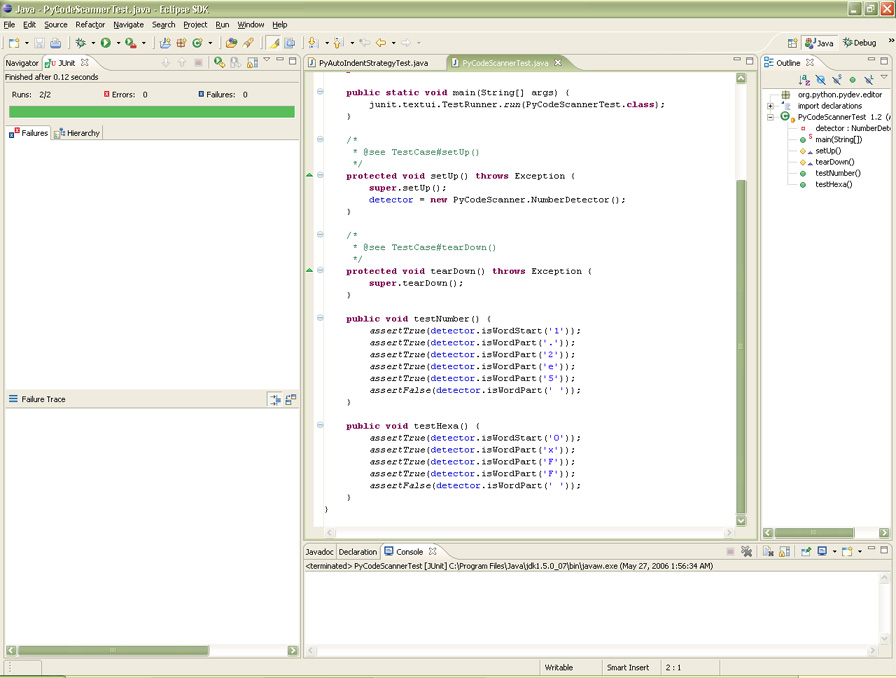Expand the import declarations node in Outline
The image size is (896, 678).
[771, 106]
